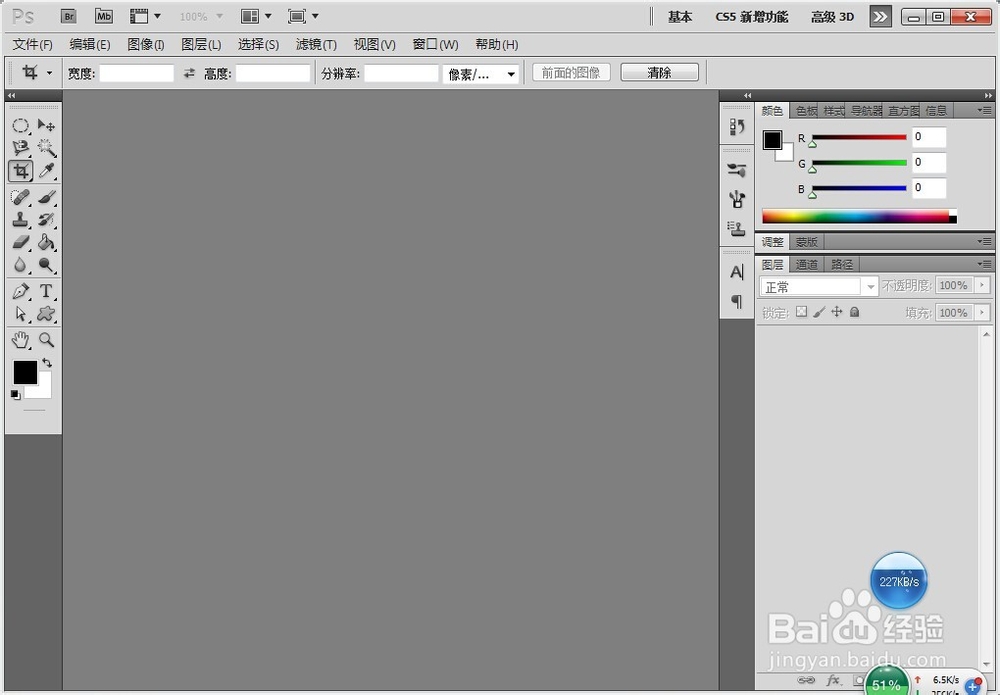The width and height of the screenshot is (1000, 695).
Task: Open the Color panel options menu
Action: [984, 110]
